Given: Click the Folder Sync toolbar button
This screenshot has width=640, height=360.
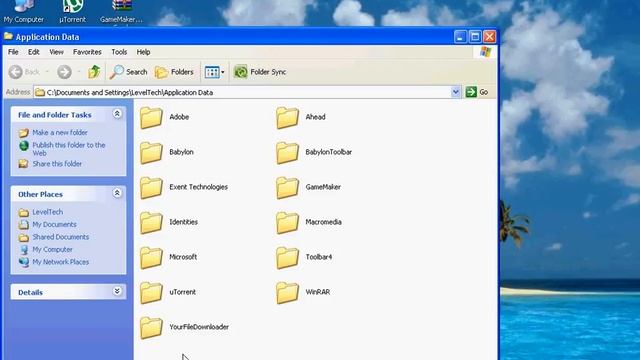Looking at the screenshot, I should pos(260,72).
